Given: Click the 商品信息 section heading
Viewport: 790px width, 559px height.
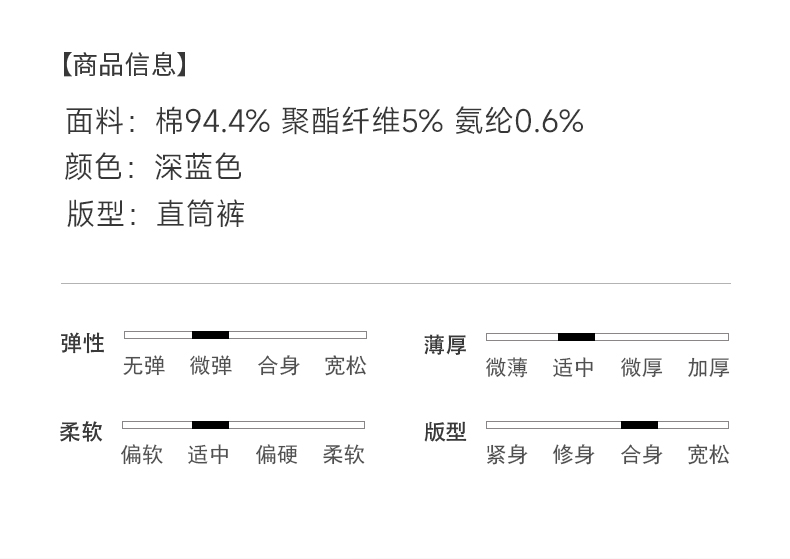Looking at the screenshot, I should [x=124, y=66].
